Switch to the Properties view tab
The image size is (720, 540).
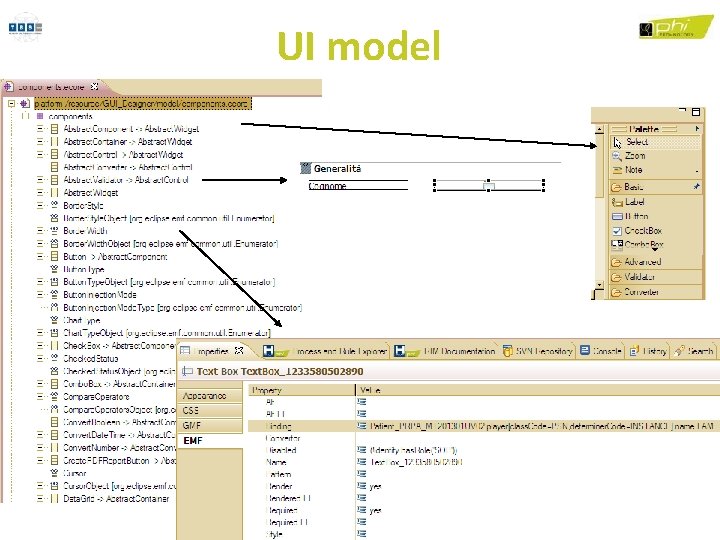[212, 351]
